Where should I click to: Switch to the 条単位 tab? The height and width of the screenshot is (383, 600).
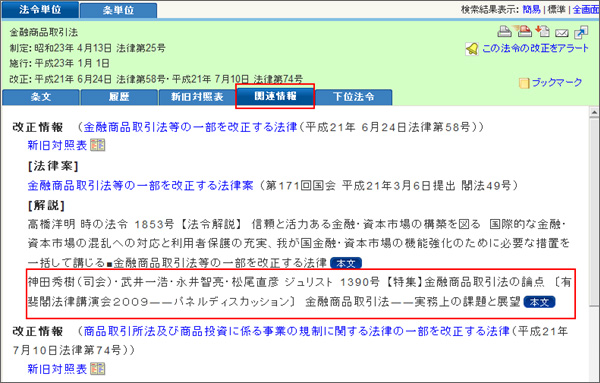pos(118,10)
